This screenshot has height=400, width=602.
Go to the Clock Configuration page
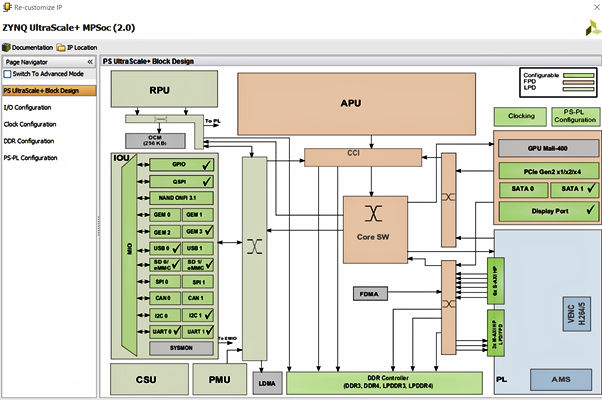(x=29, y=124)
